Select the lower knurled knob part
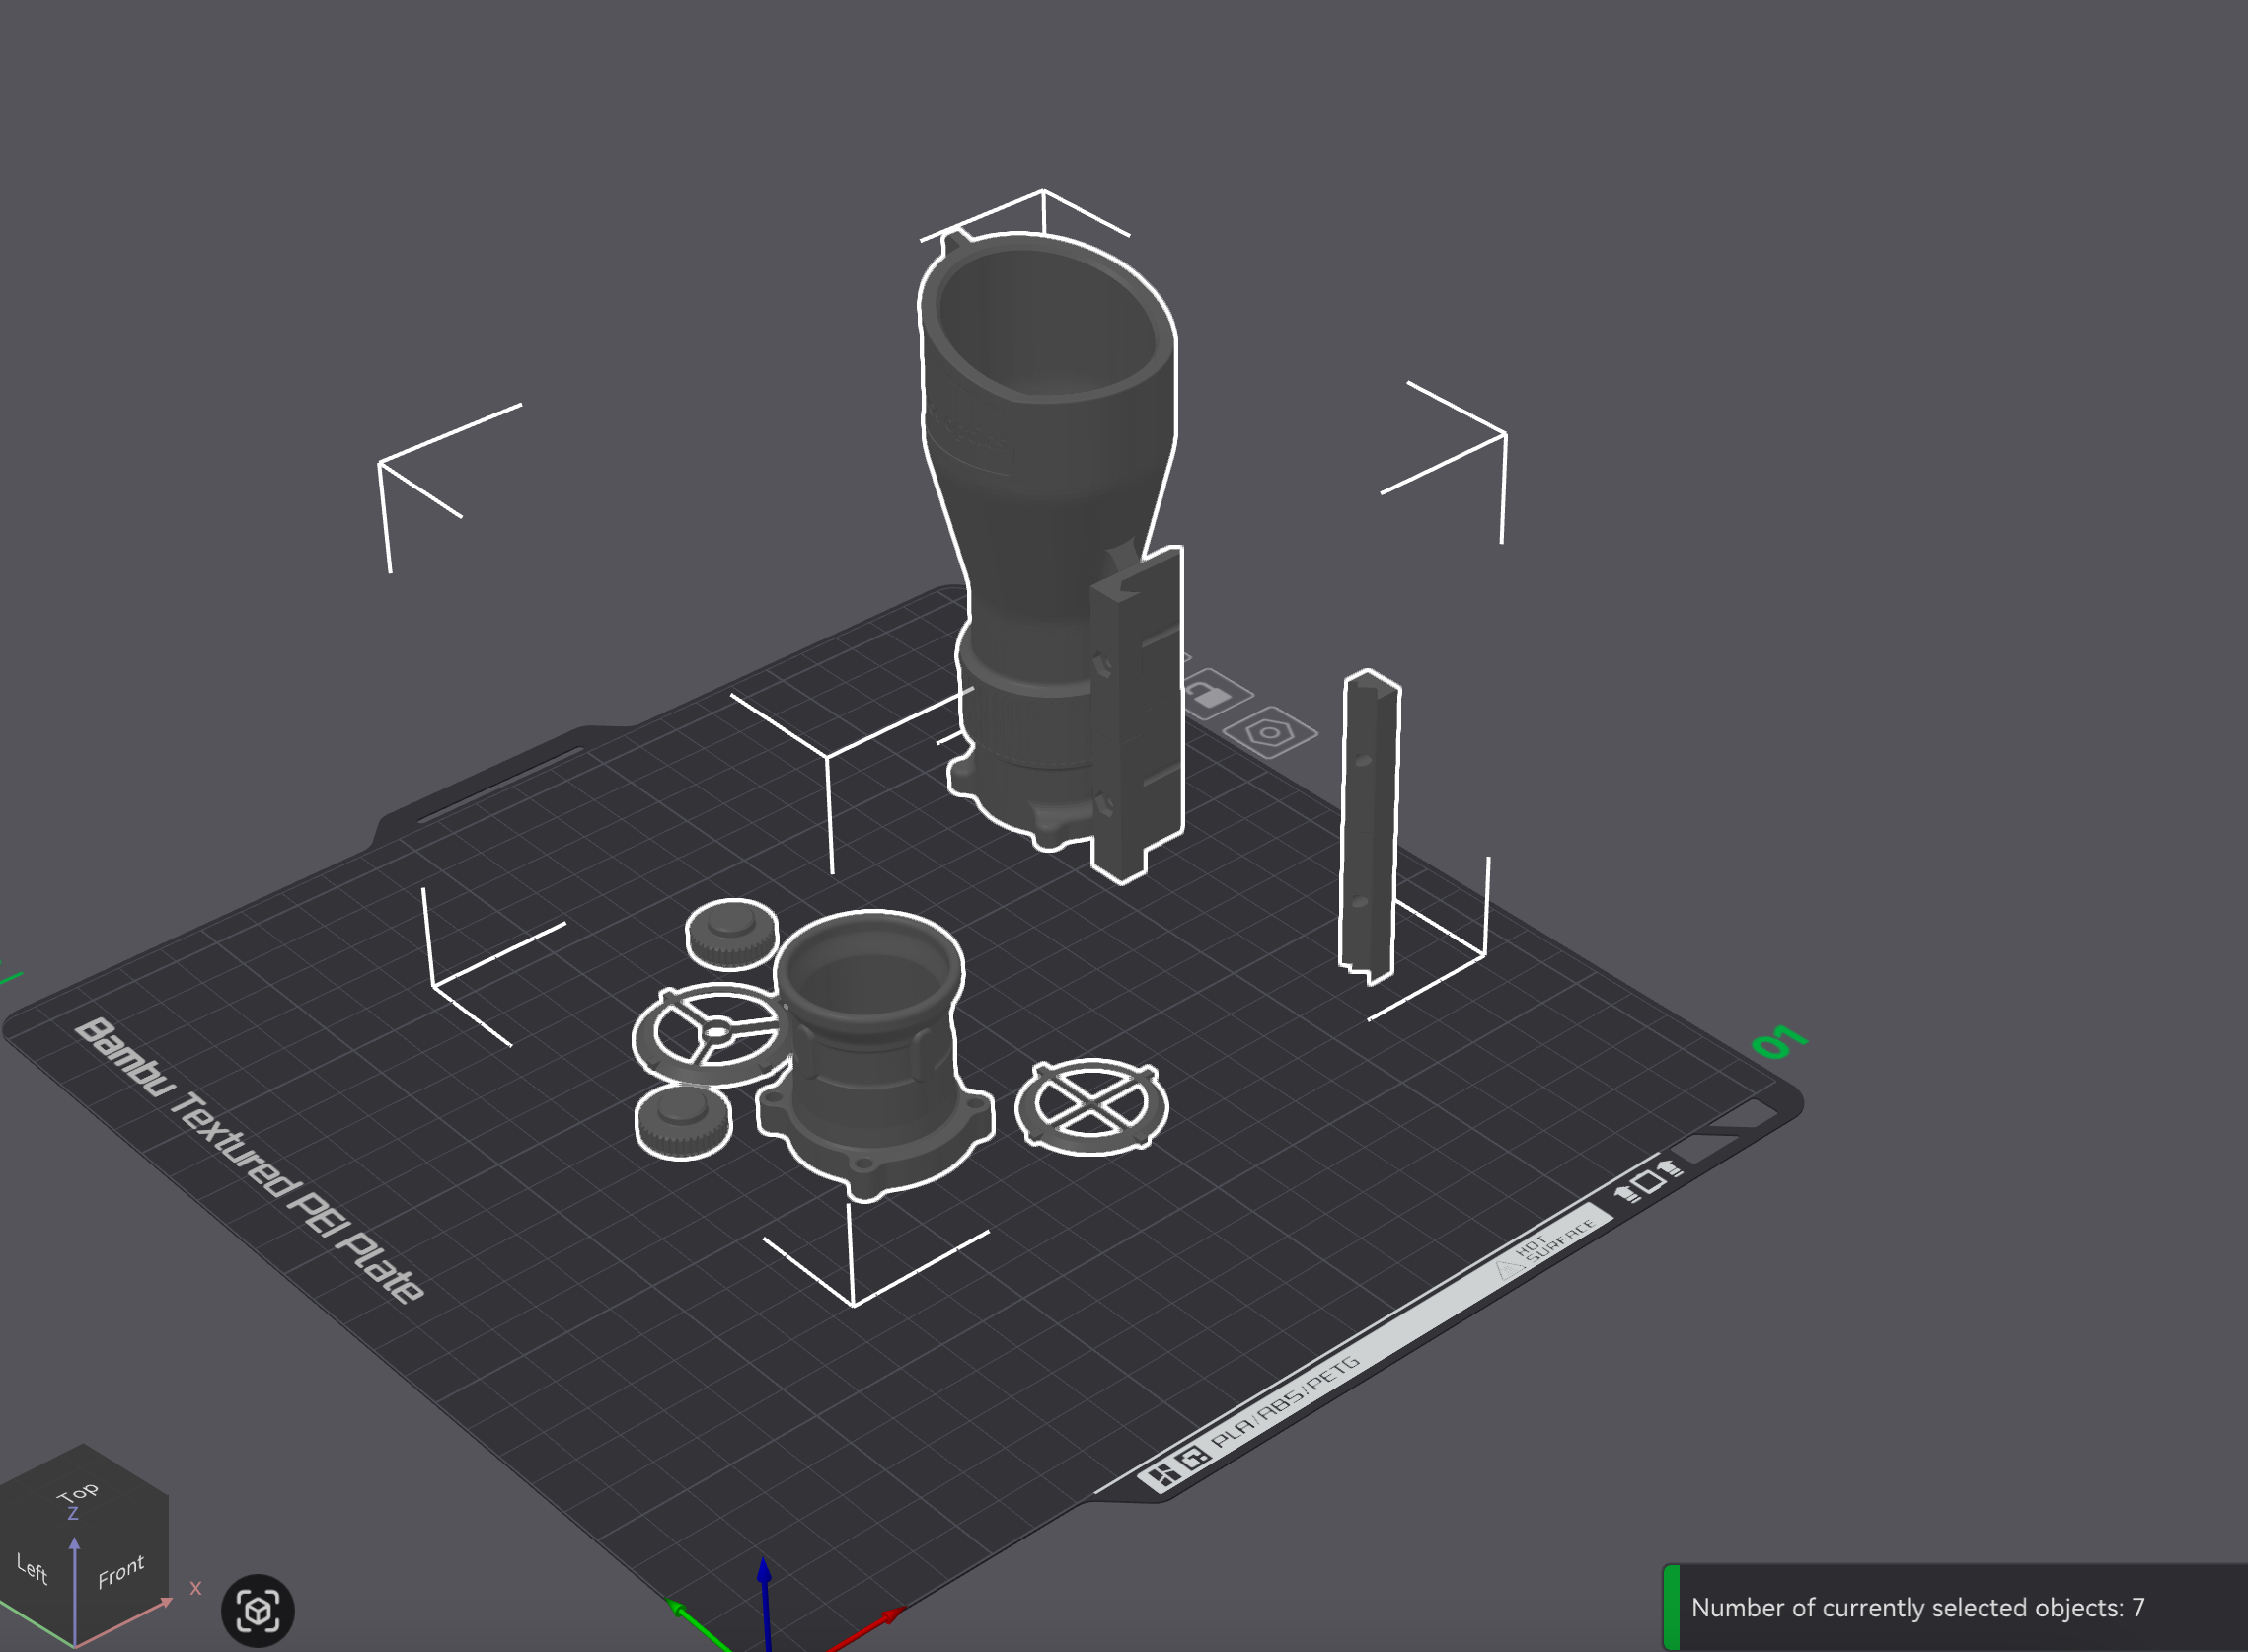Image resolution: width=2248 pixels, height=1652 pixels. [684, 1121]
